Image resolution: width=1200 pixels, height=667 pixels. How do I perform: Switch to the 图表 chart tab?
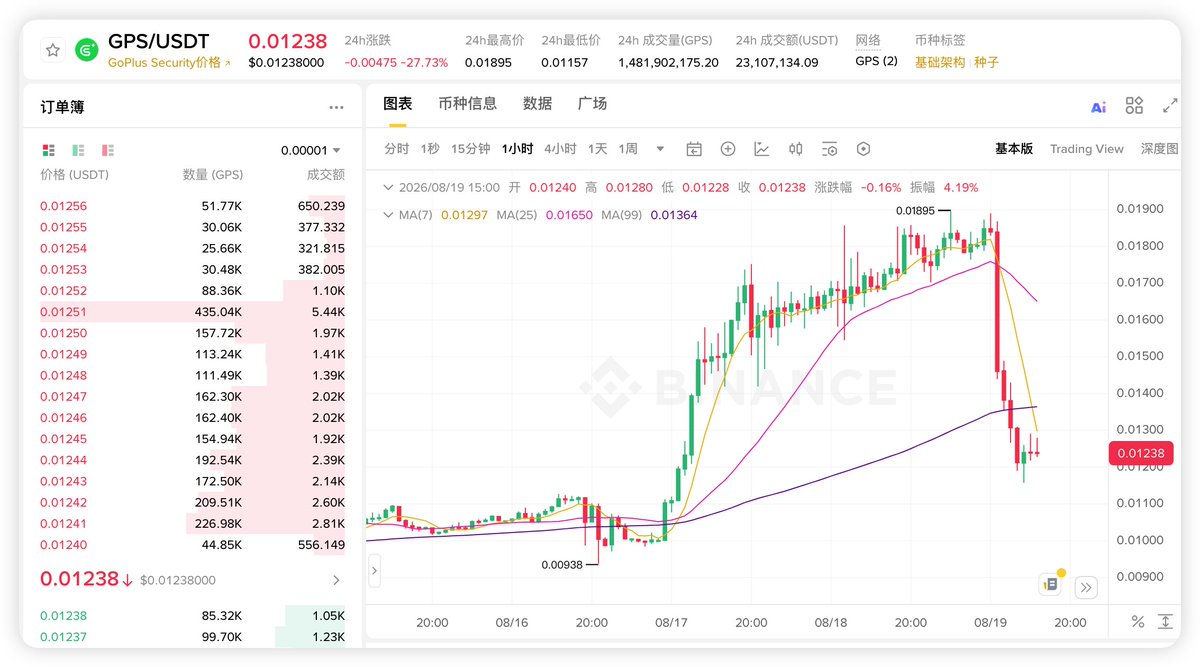pyautogui.click(x=398, y=103)
